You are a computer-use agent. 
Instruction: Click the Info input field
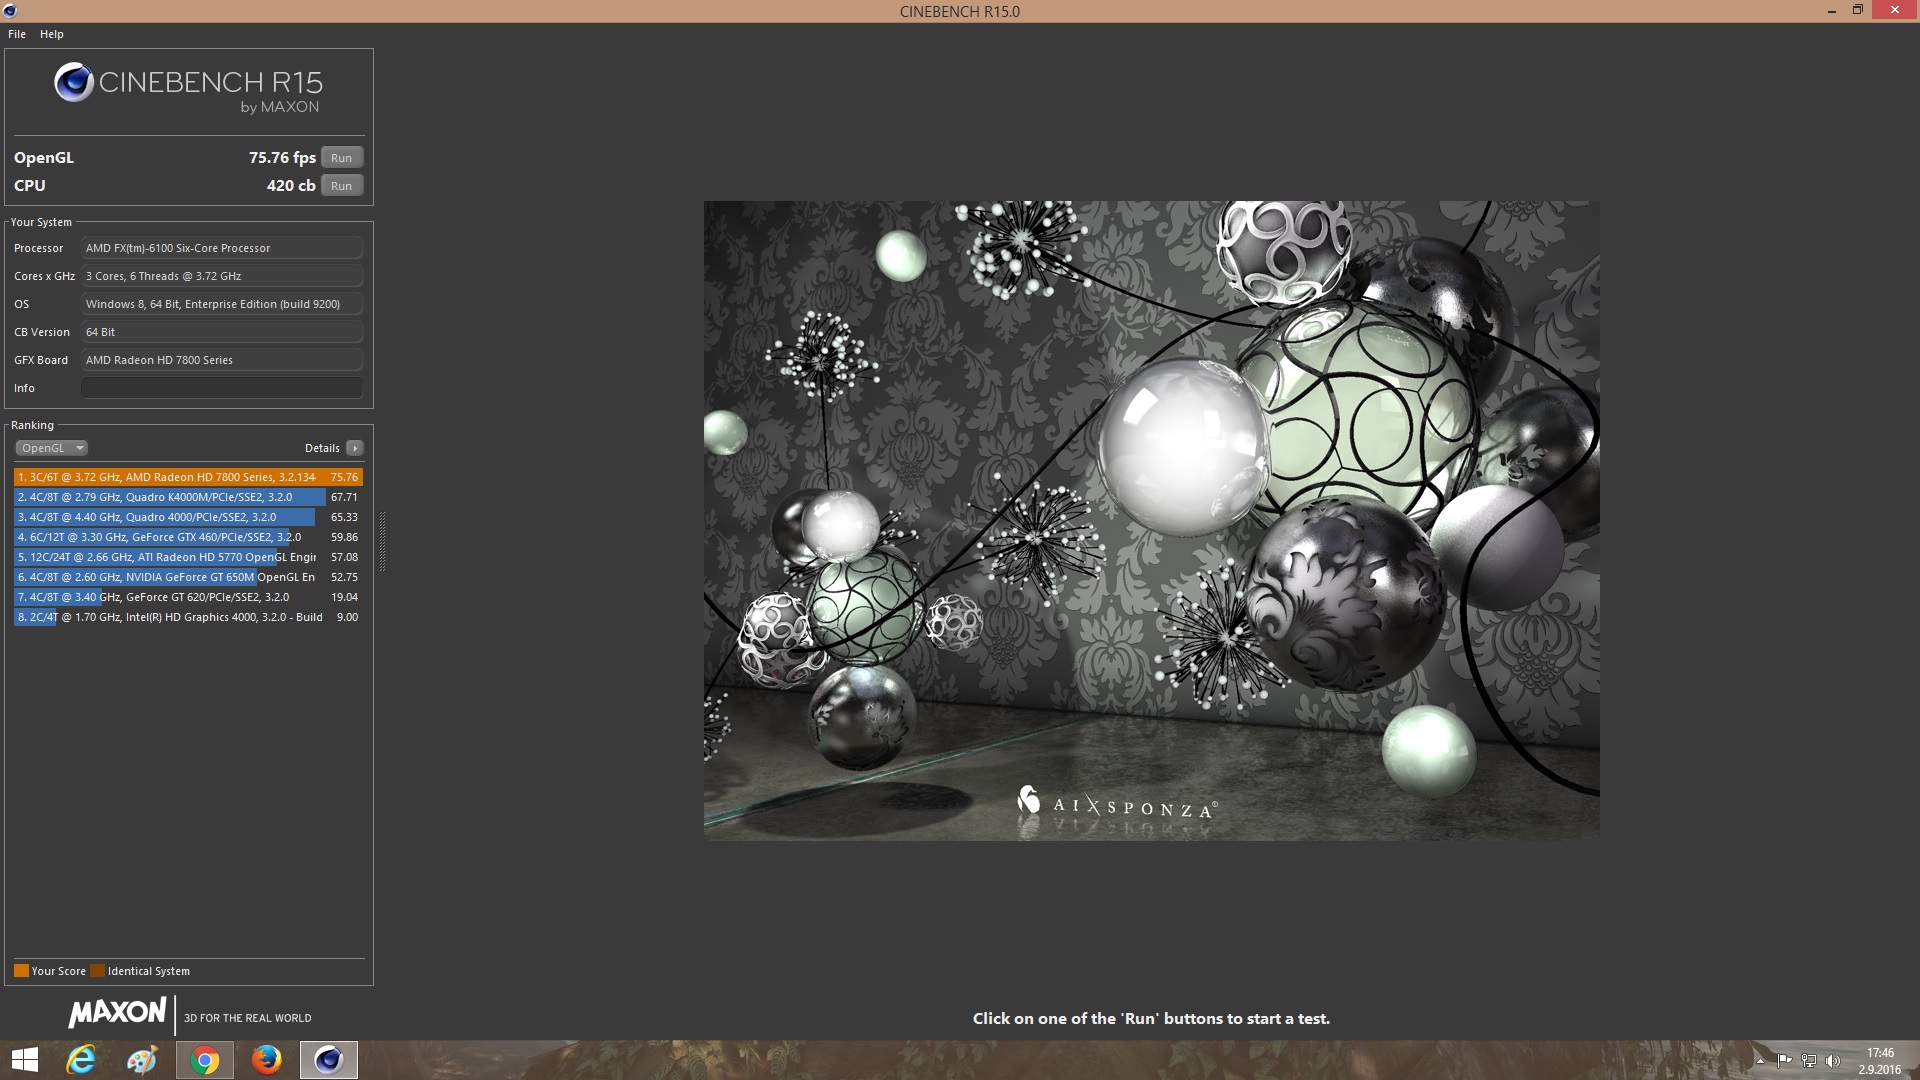coord(221,388)
